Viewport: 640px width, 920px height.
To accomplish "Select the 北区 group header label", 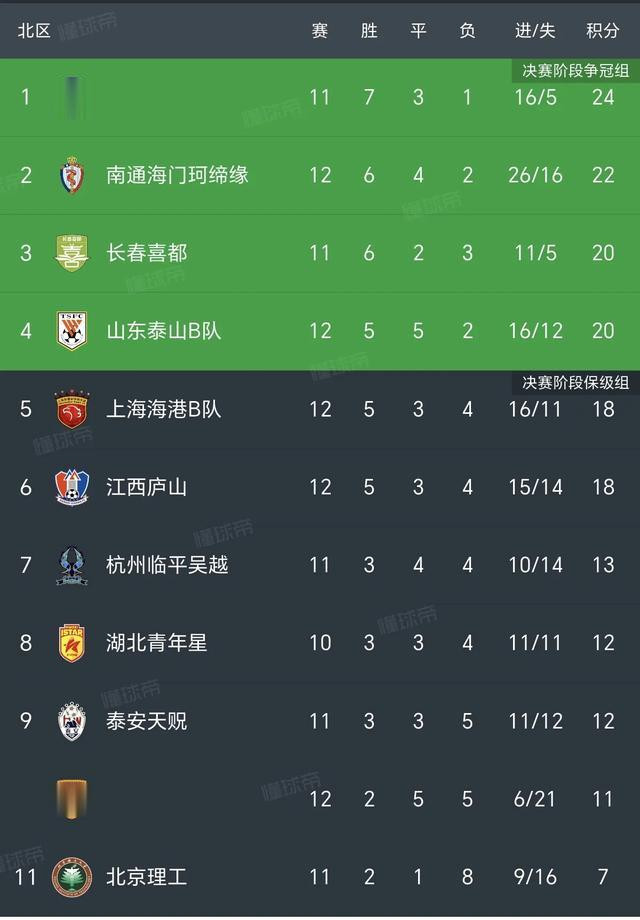I will tap(34, 31).
